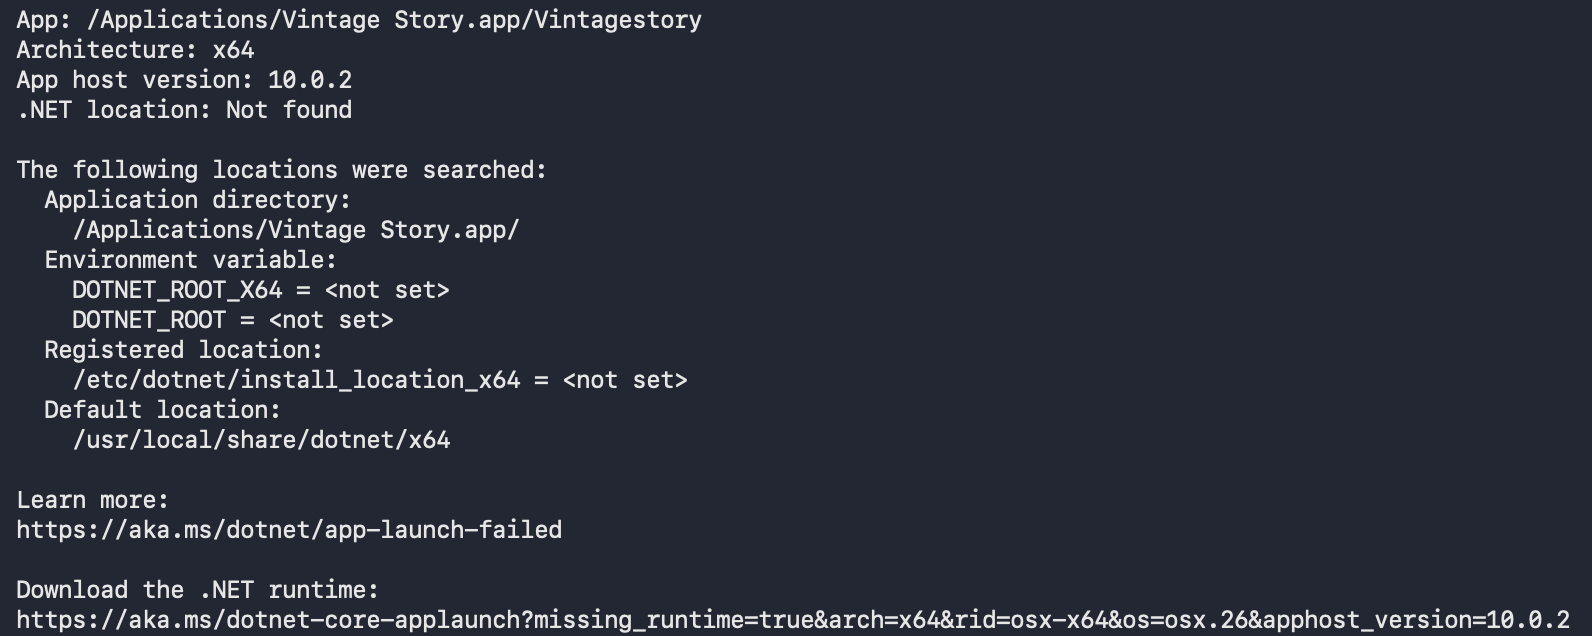Click the 'Environment variable:' heading
The height and width of the screenshot is (636, 1592).
coord(191,260)
